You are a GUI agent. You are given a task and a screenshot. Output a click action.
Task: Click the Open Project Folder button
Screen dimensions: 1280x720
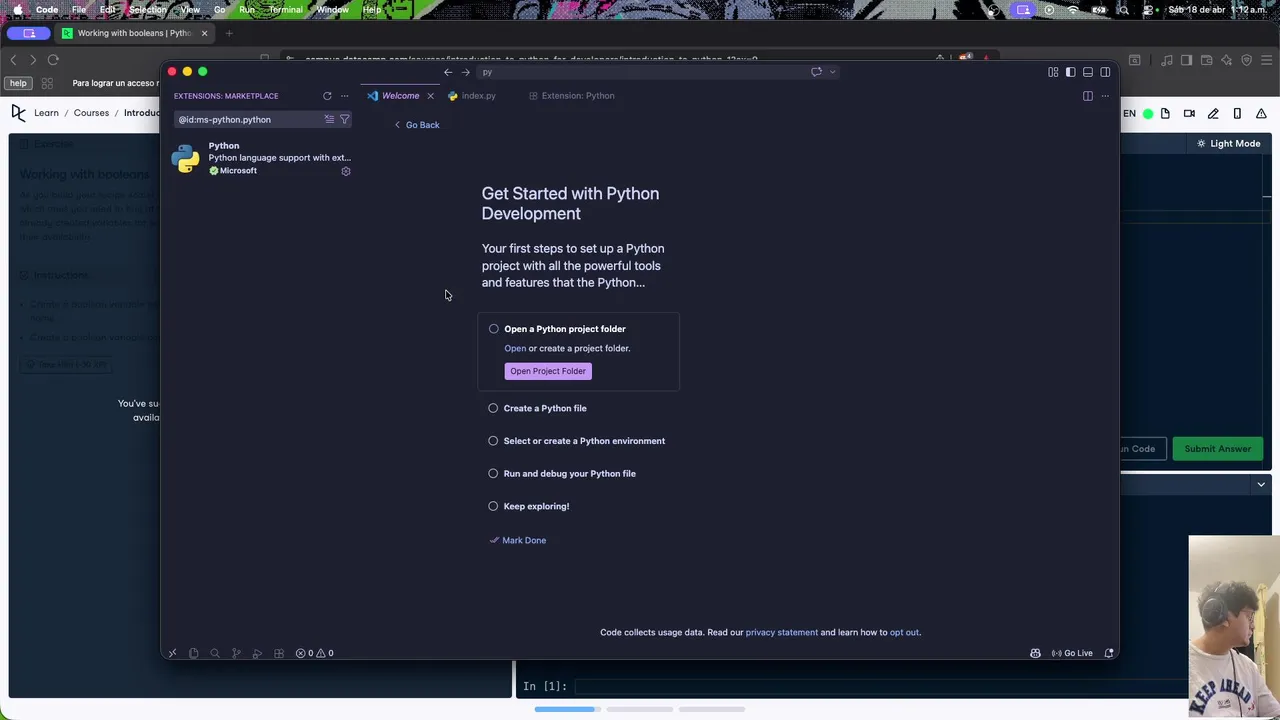(548, 371)
